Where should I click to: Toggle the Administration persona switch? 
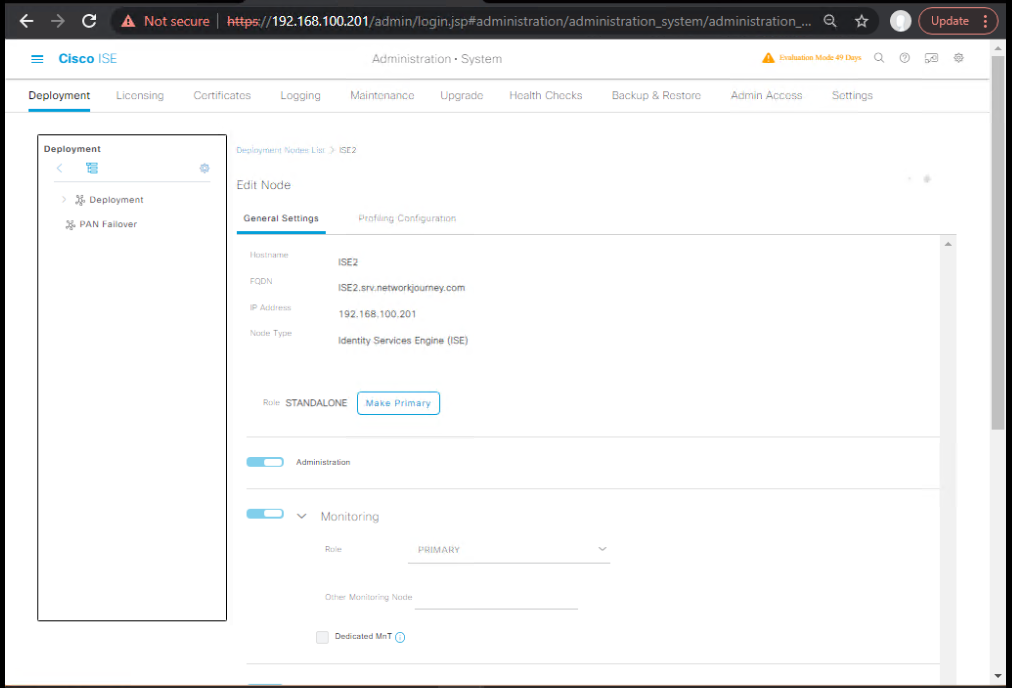click(265, 462)
